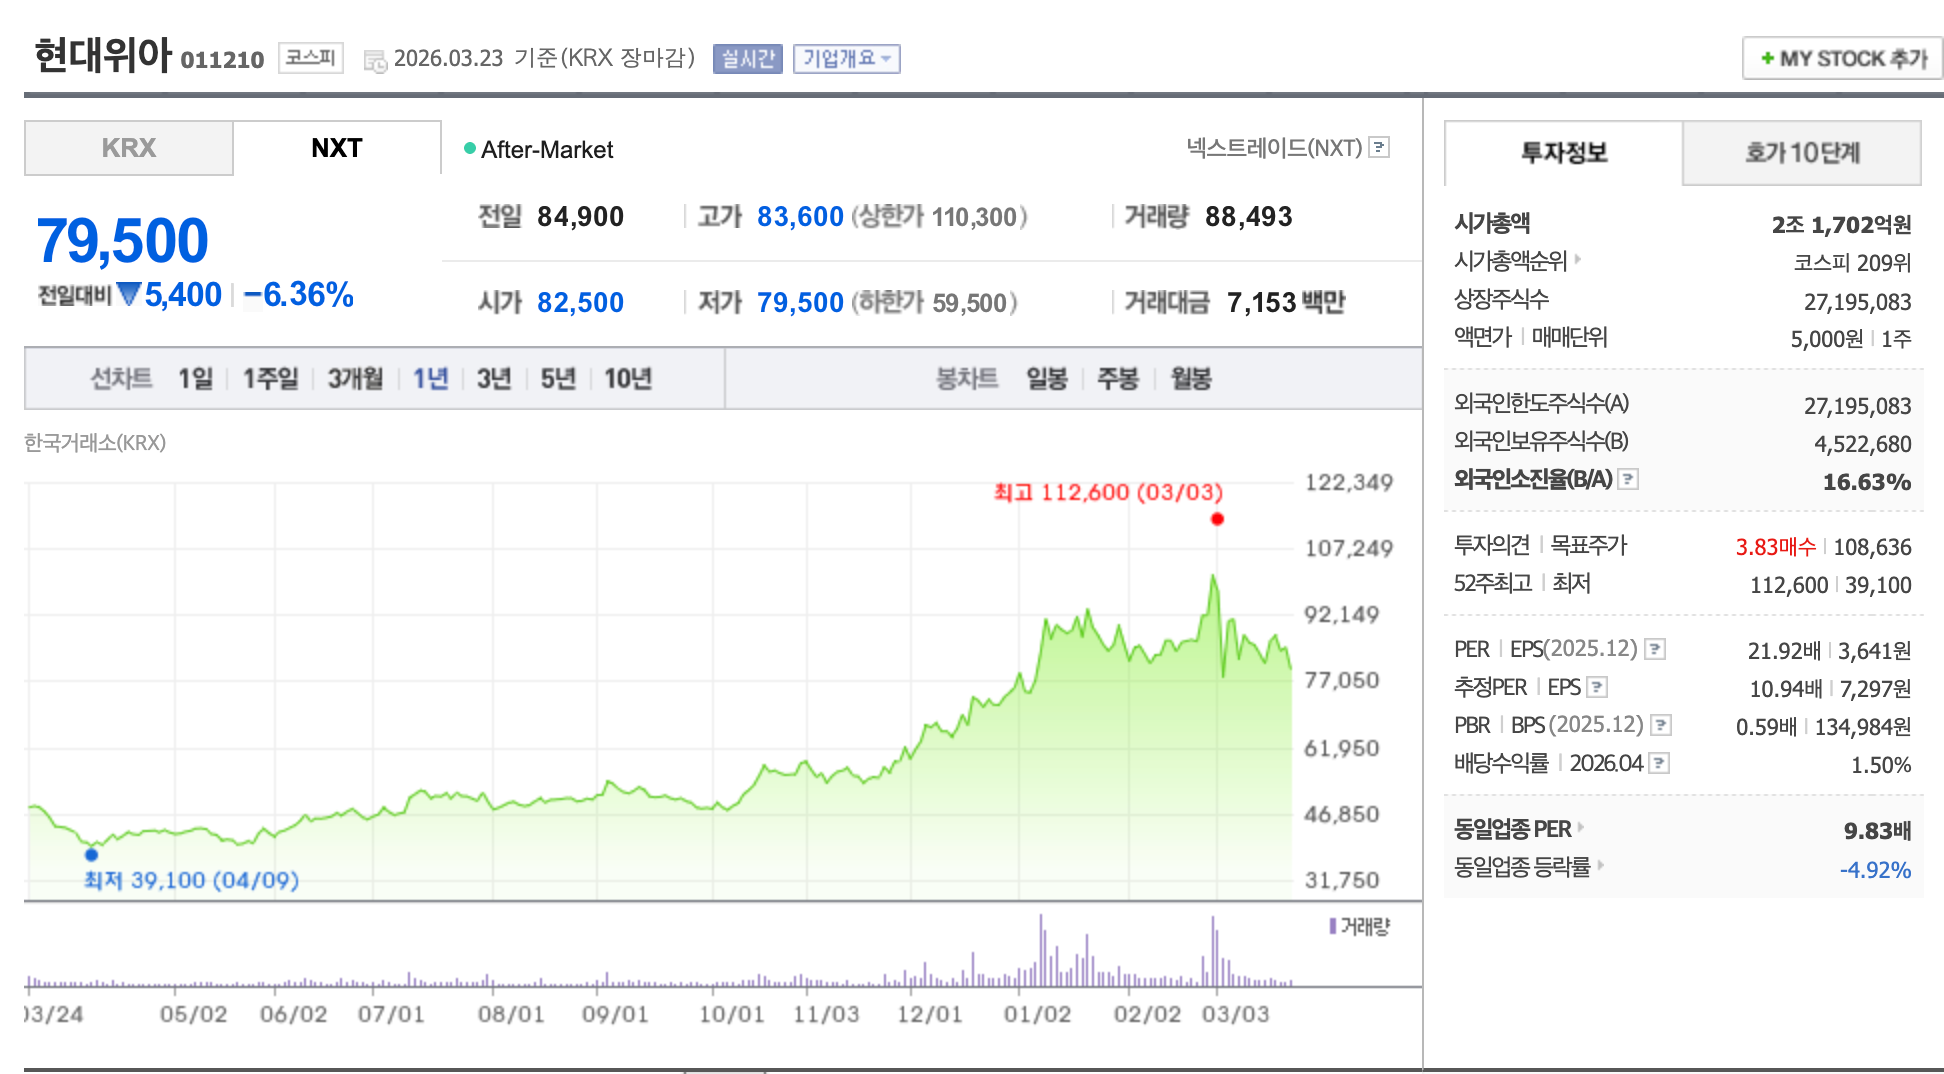Click the 코스피 209위 ranking value
The width and height of the screenshot is (1944, 1074).
point(1852,263)
